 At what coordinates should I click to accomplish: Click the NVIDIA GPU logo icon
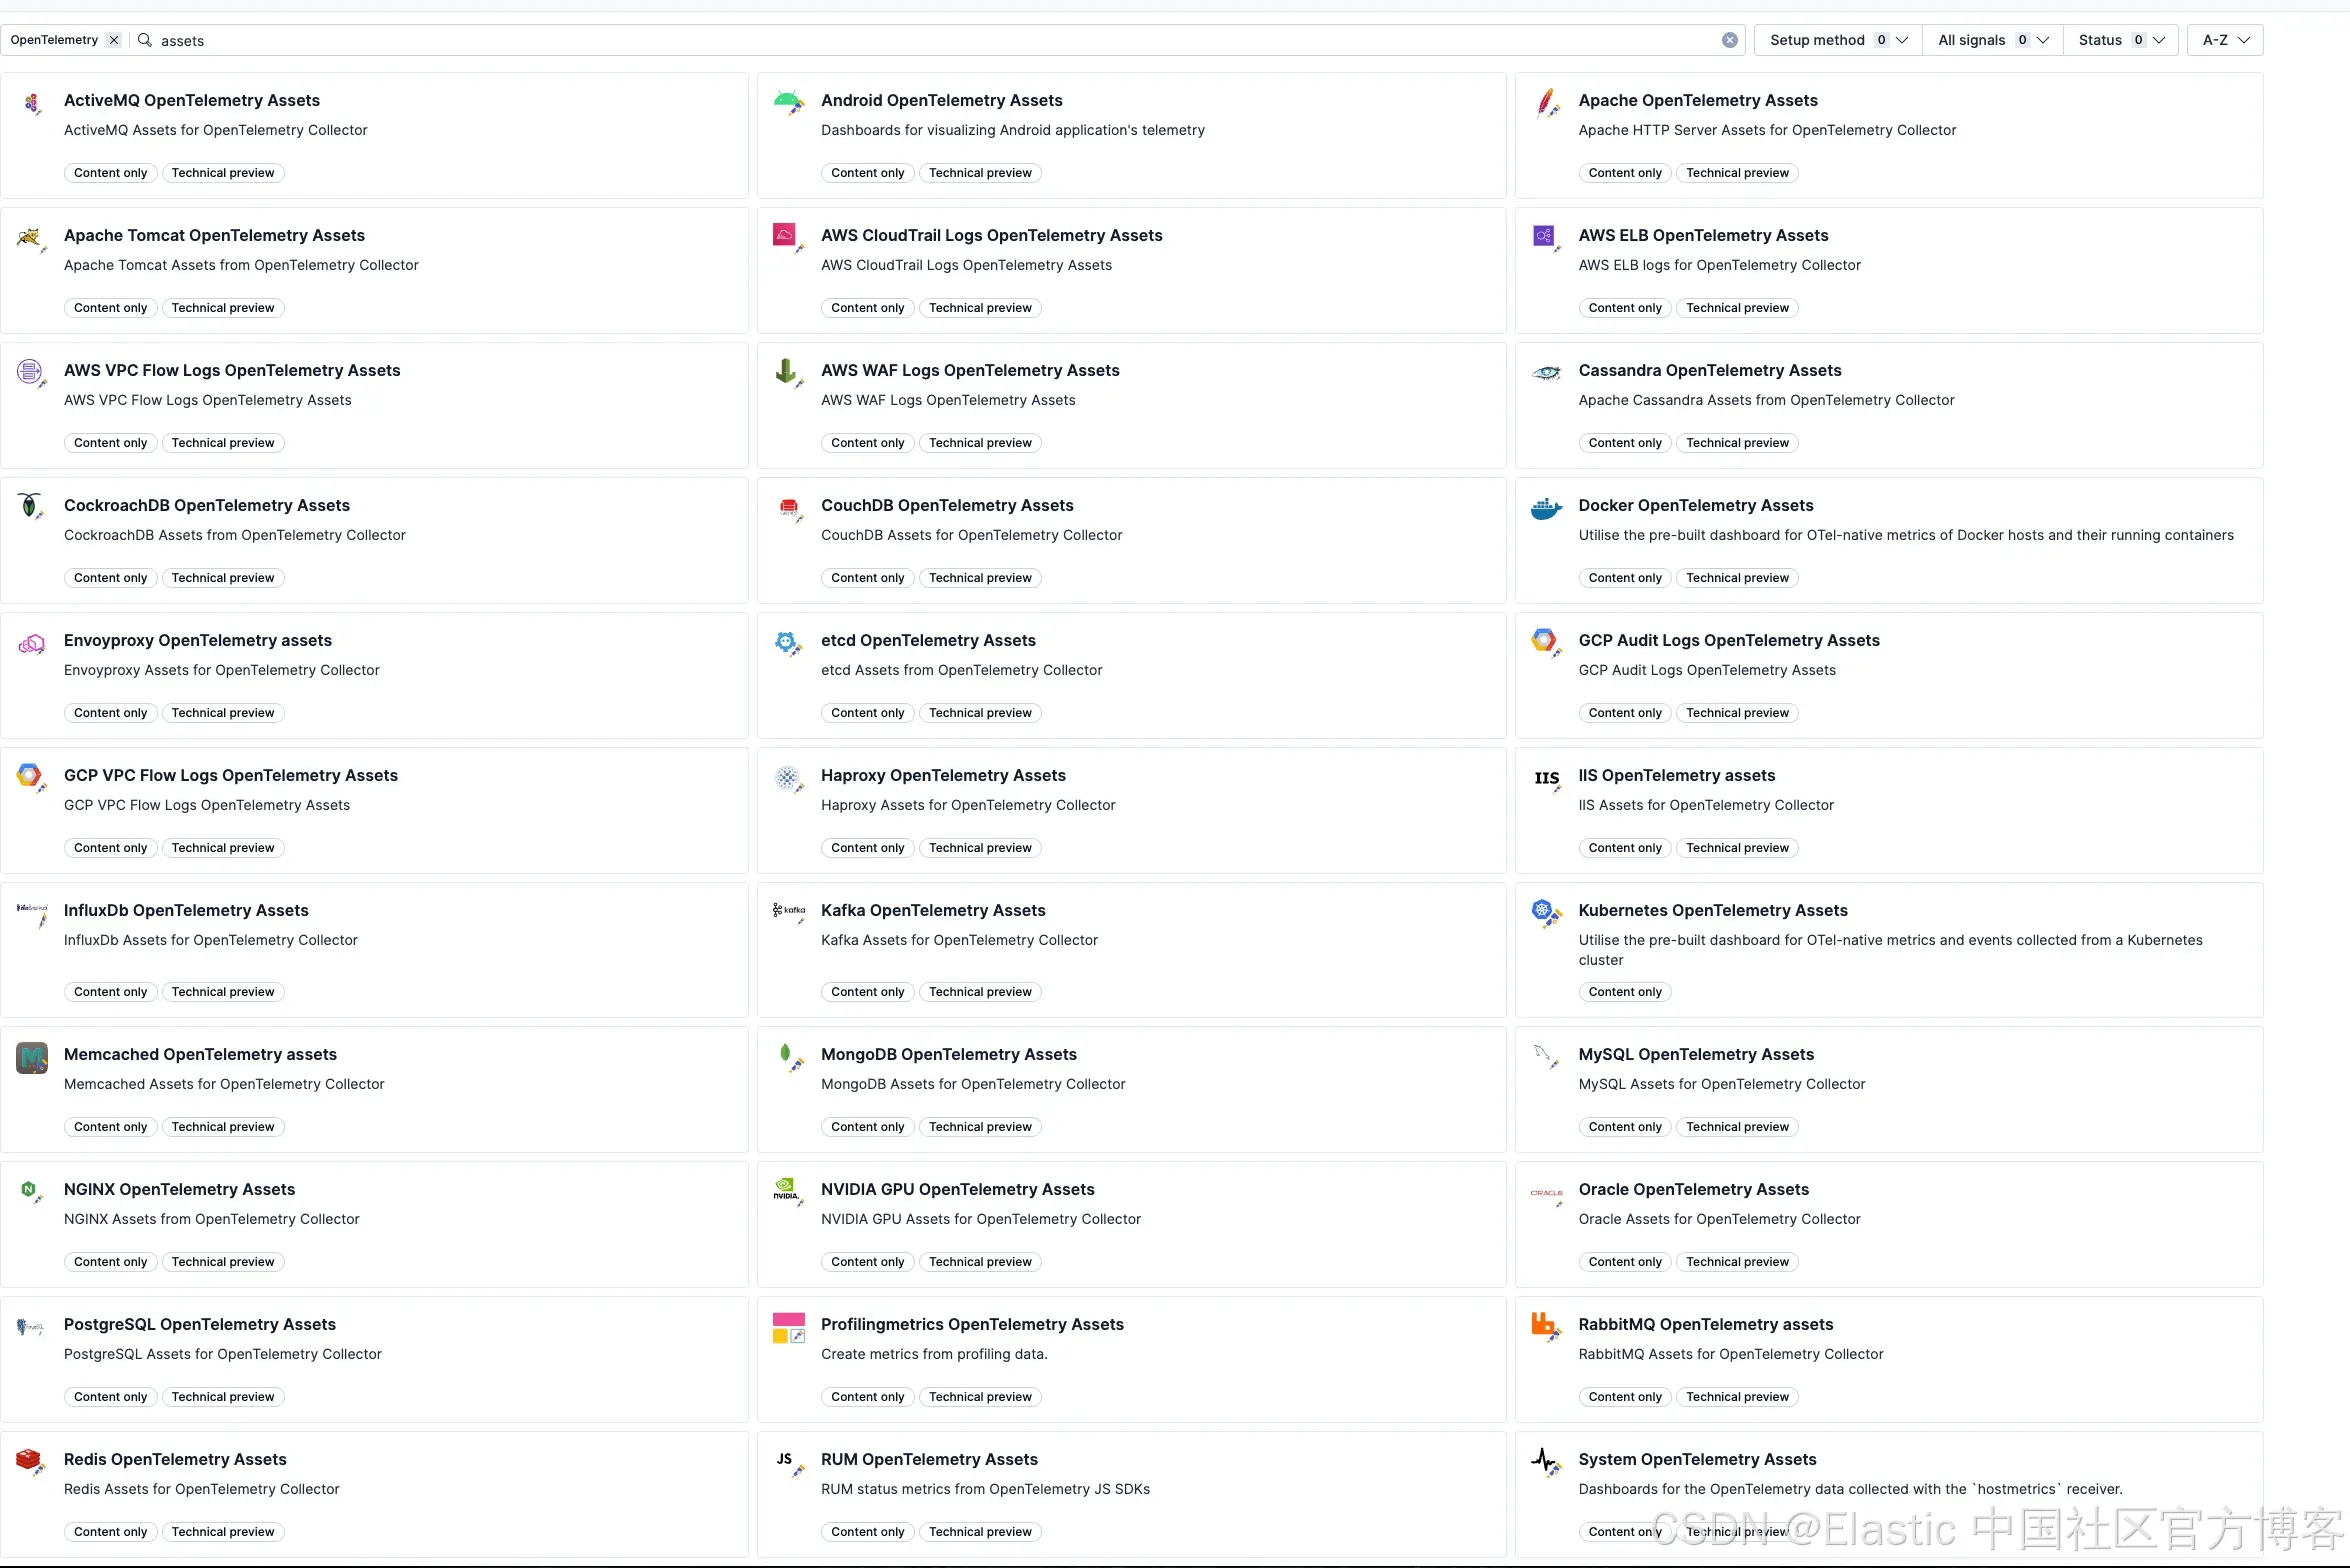click(x=787, y=1190)
